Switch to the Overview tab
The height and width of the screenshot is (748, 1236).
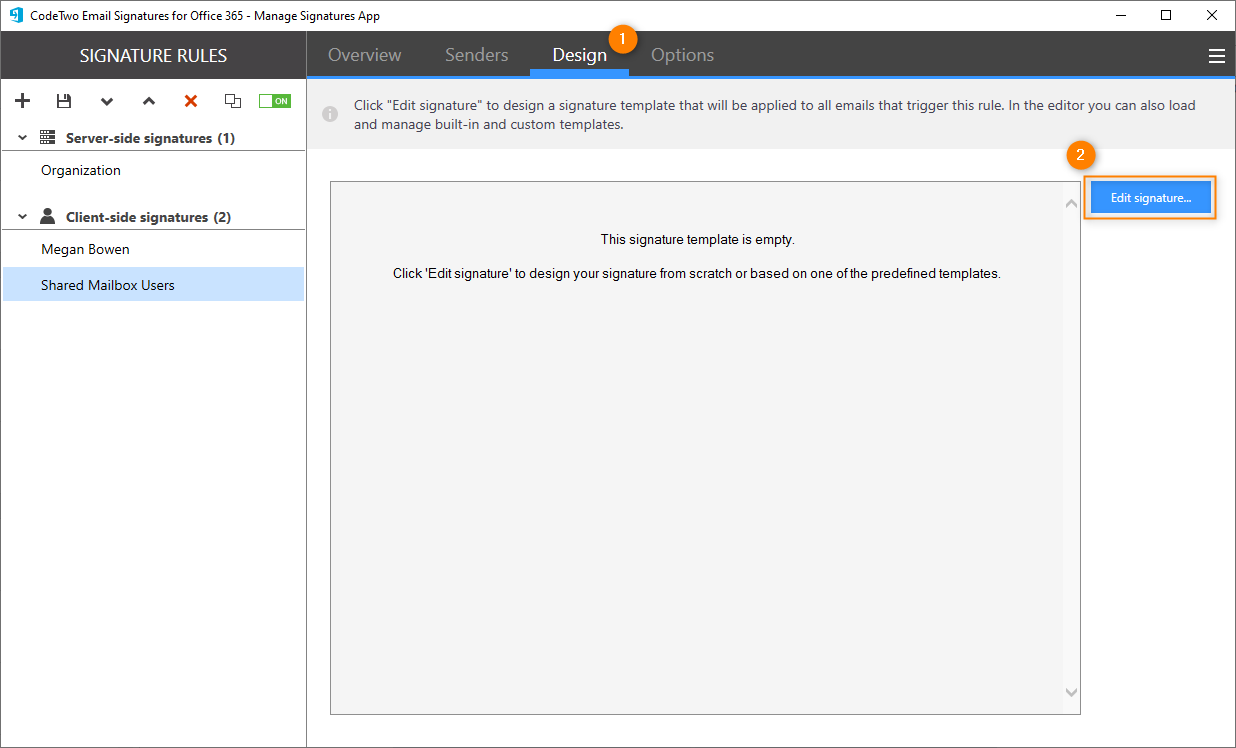click(364, 55)
